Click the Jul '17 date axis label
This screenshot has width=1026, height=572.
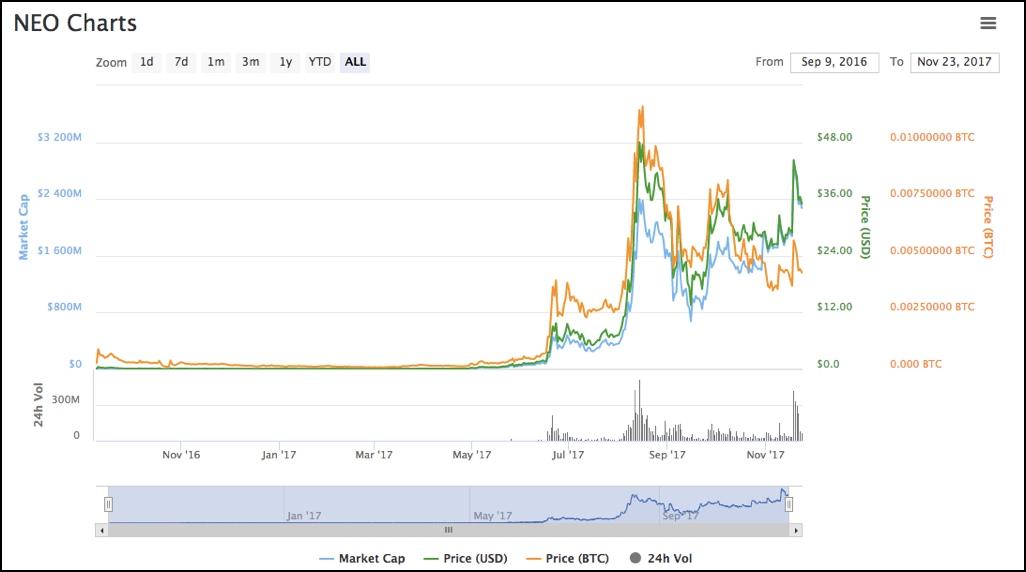(567, 455)
